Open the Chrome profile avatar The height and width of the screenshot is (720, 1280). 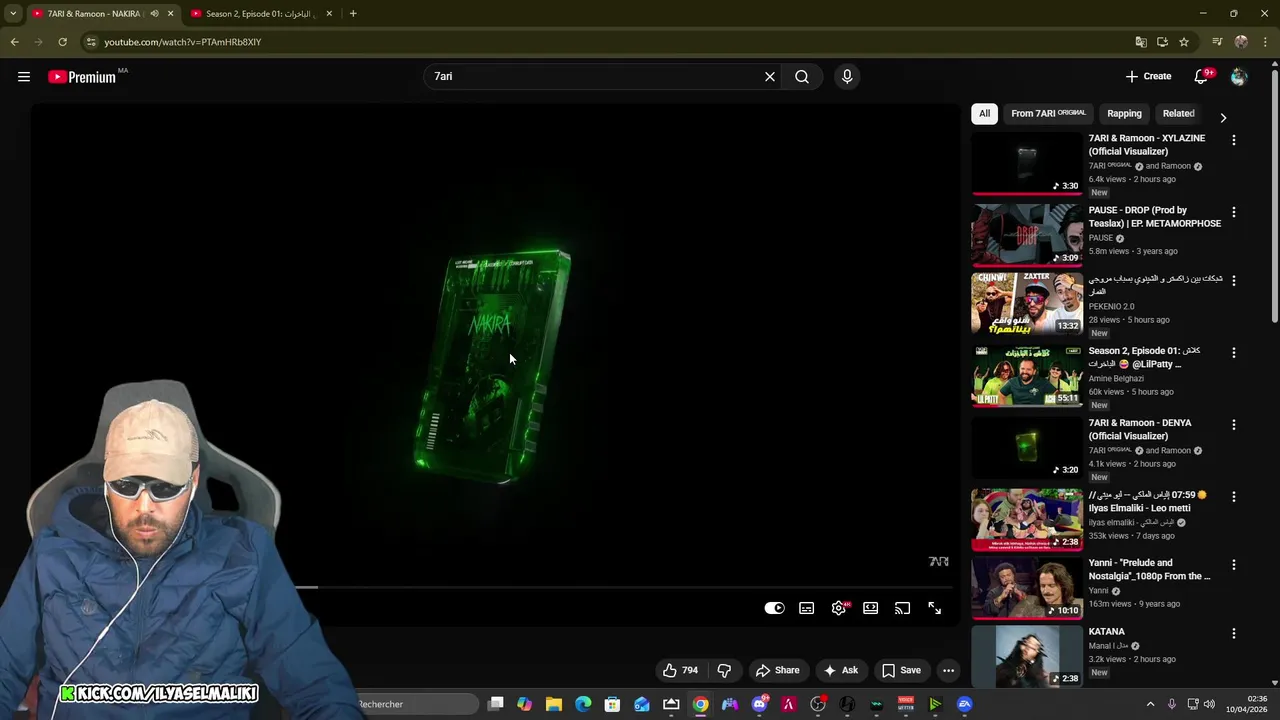pyautogui.click(x=1241, y=42)
